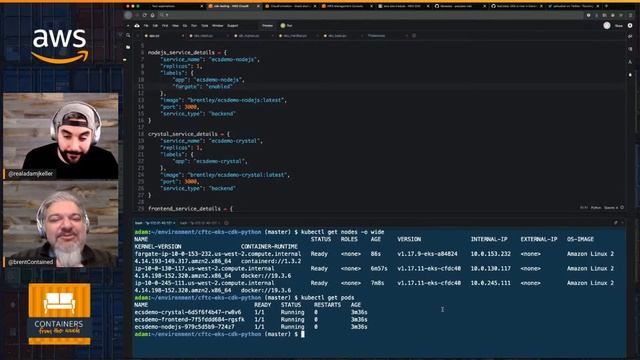Add a new browser tab with plus icon

606,6
